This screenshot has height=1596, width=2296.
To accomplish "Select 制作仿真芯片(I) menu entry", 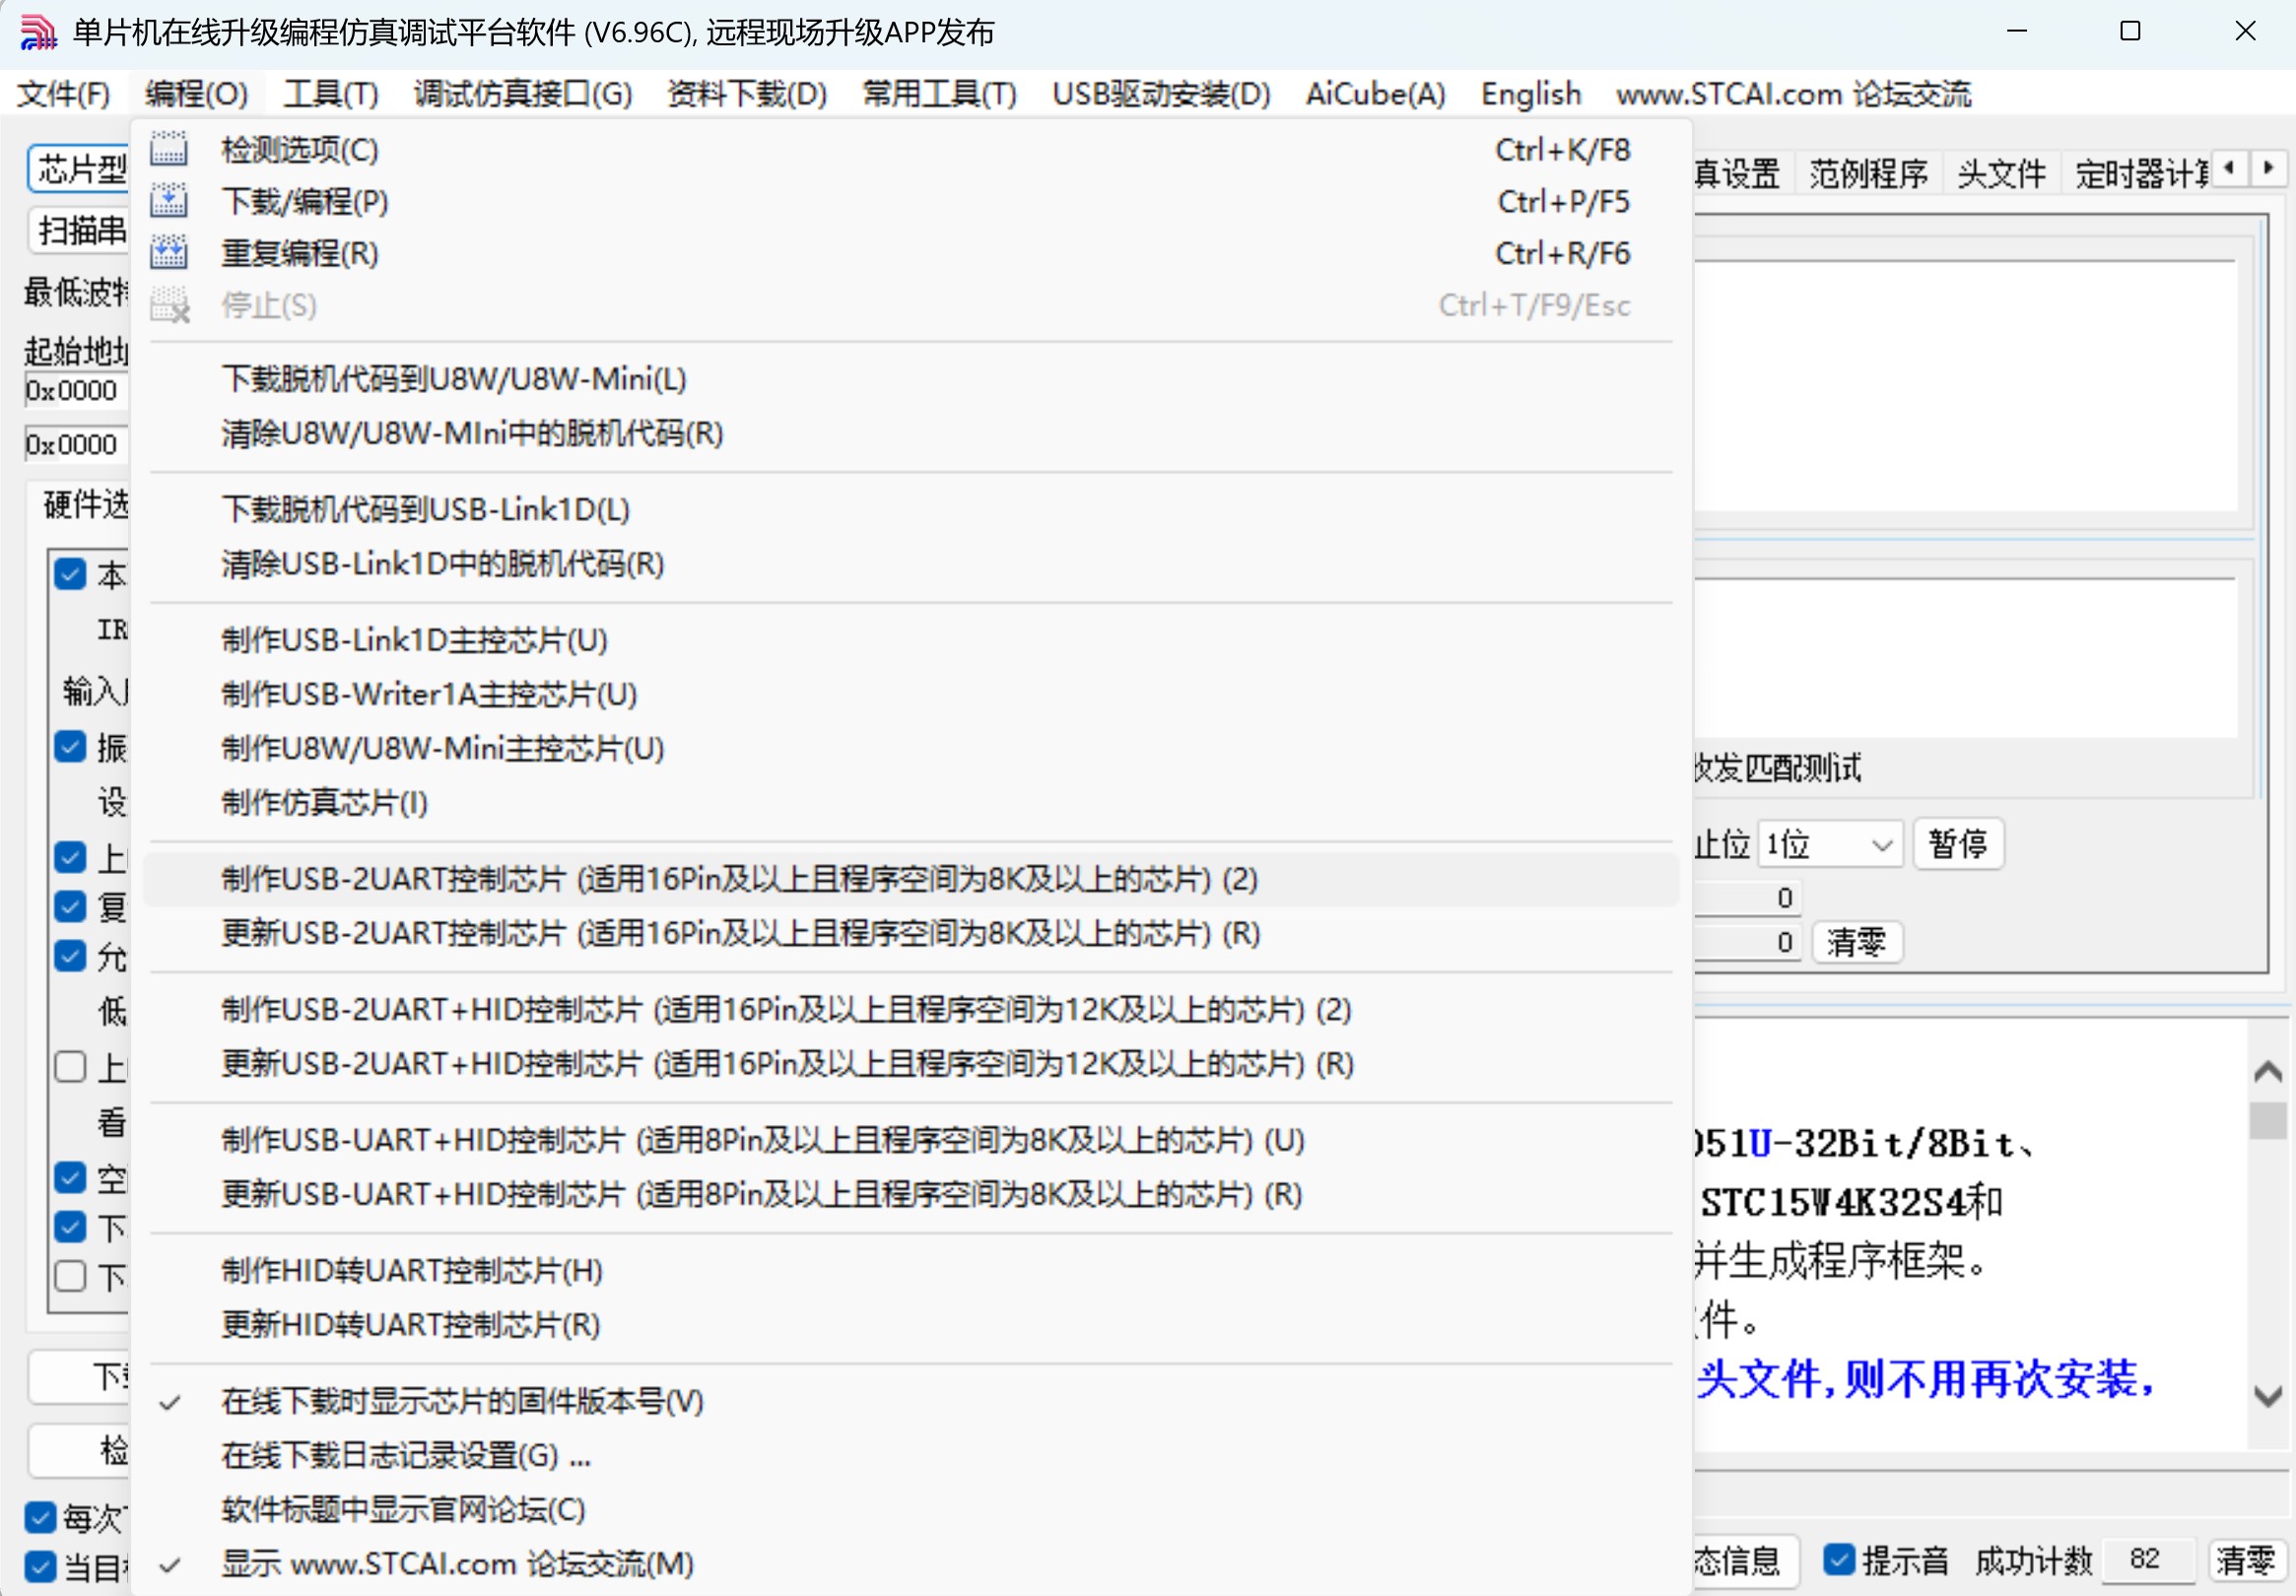I will point(324,802).
